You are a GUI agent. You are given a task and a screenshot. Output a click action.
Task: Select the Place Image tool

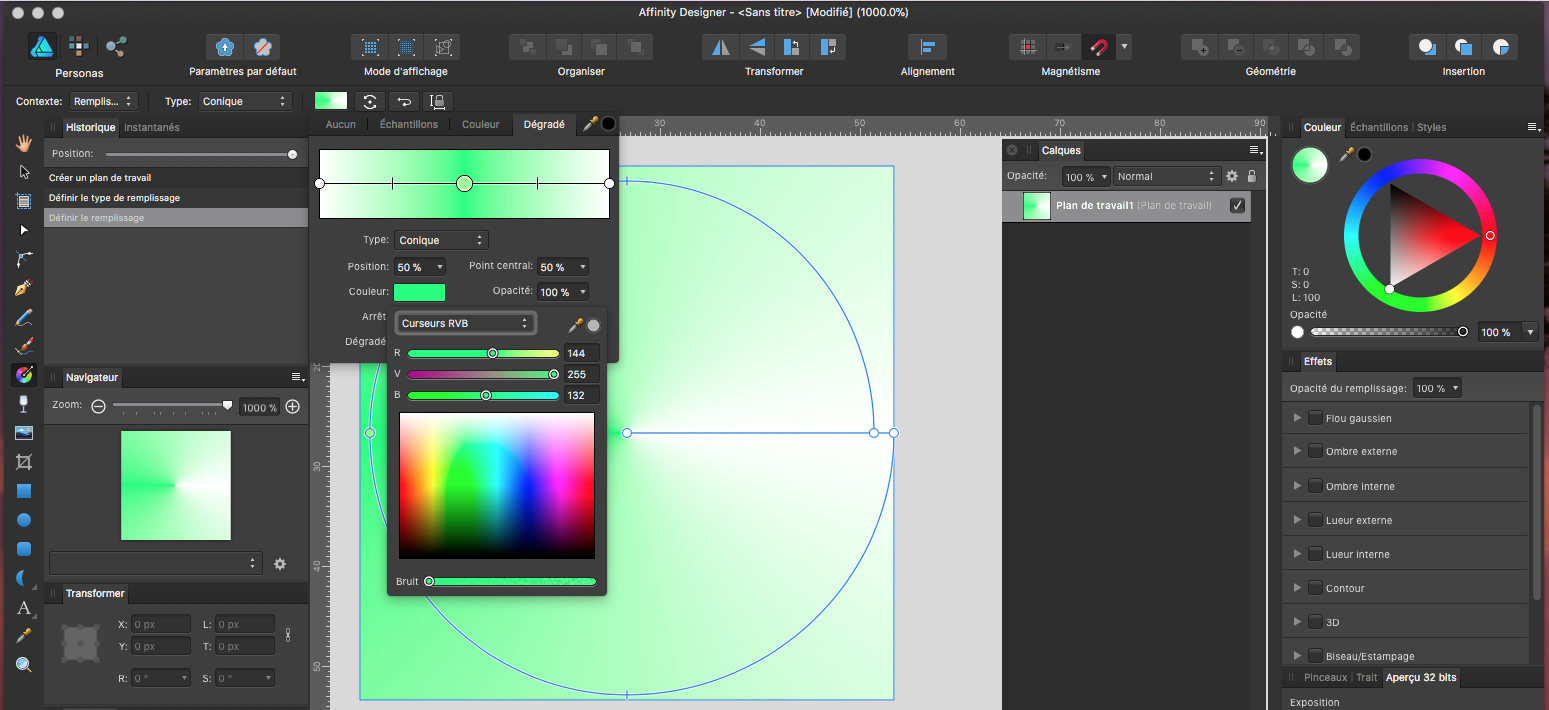24,433
